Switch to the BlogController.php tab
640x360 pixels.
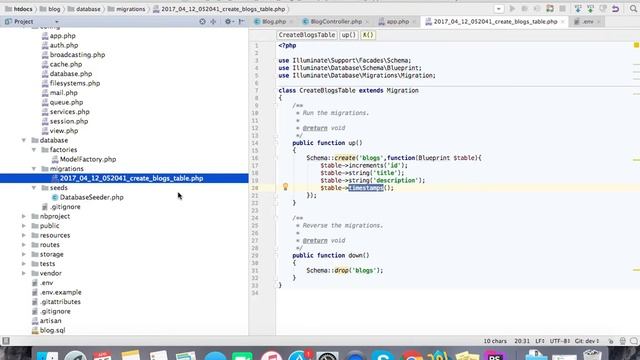pos(336,22)
